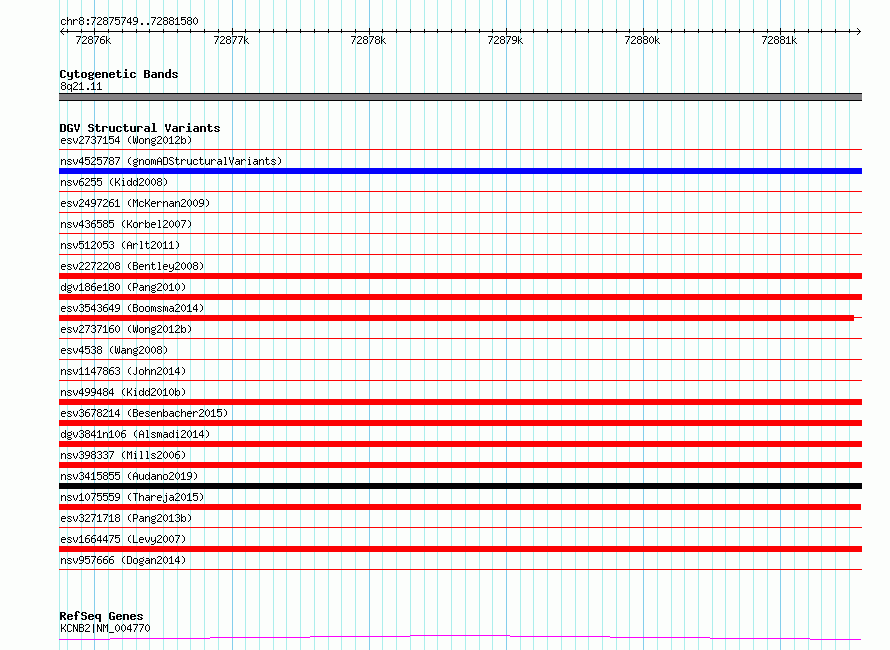
Task: Click the esv2272208 (Bentley2008) label
Action: (x=132, y=266)
